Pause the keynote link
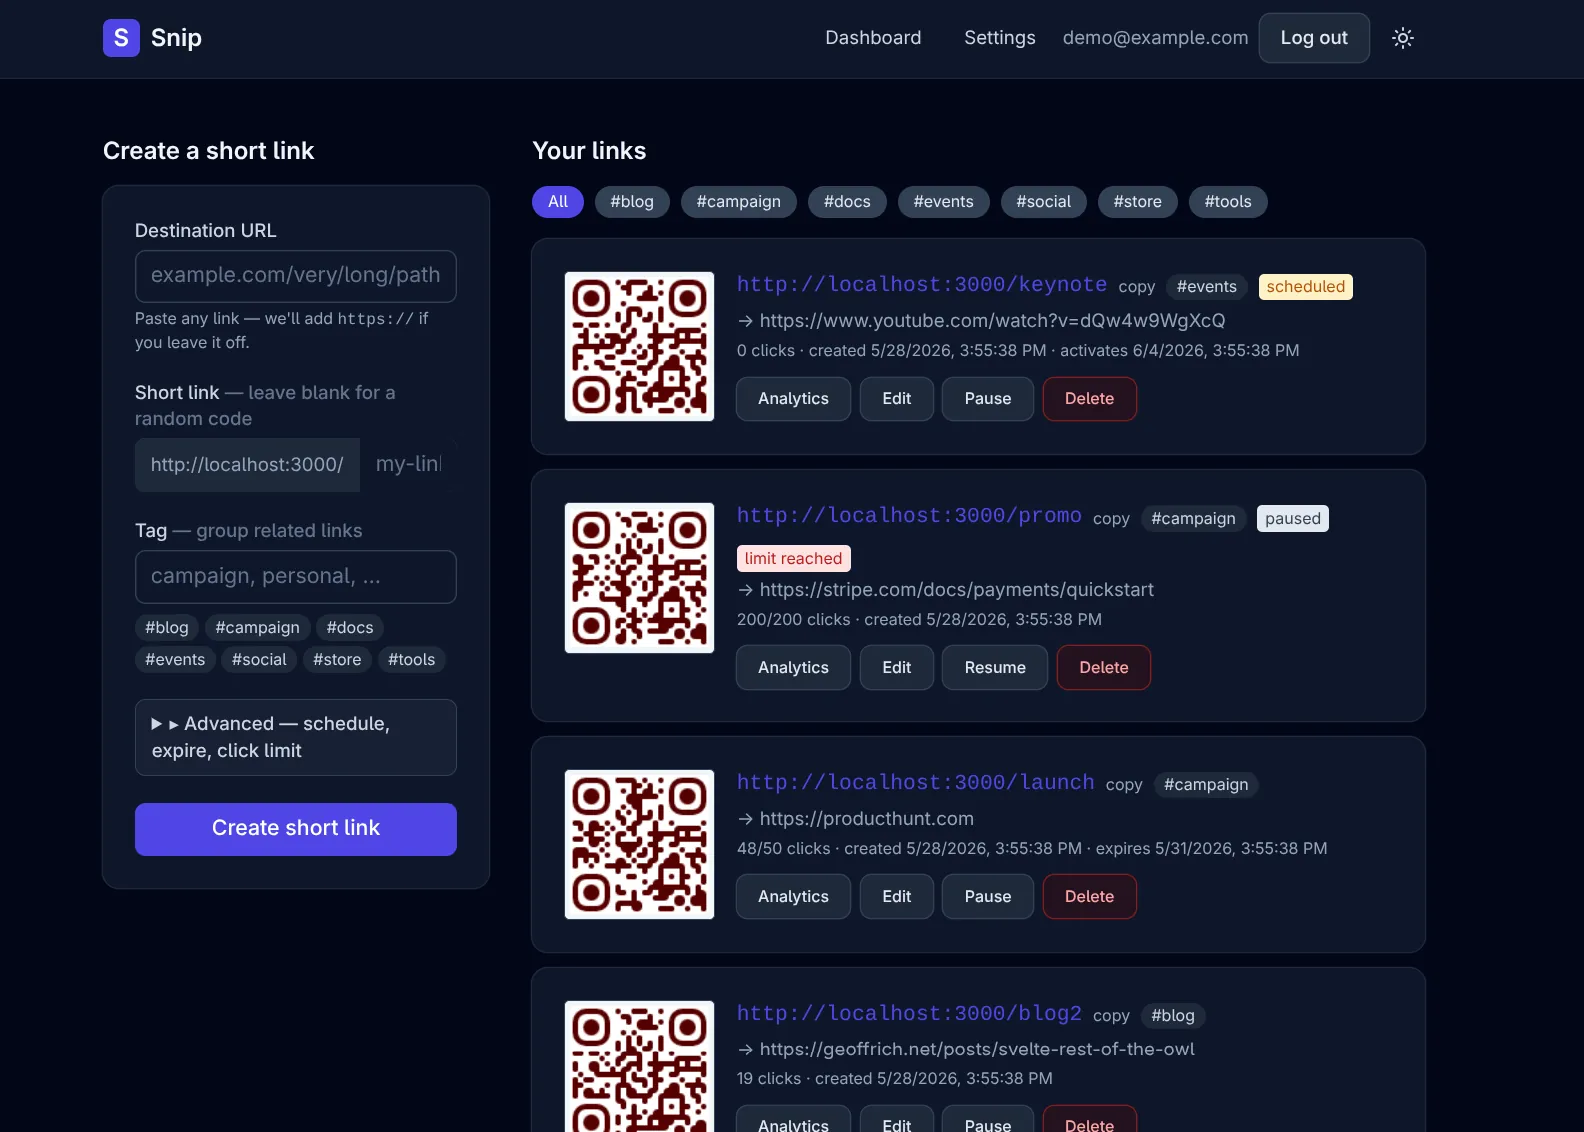This screenshot has width=1584, height=1132. tap(988, 399)
